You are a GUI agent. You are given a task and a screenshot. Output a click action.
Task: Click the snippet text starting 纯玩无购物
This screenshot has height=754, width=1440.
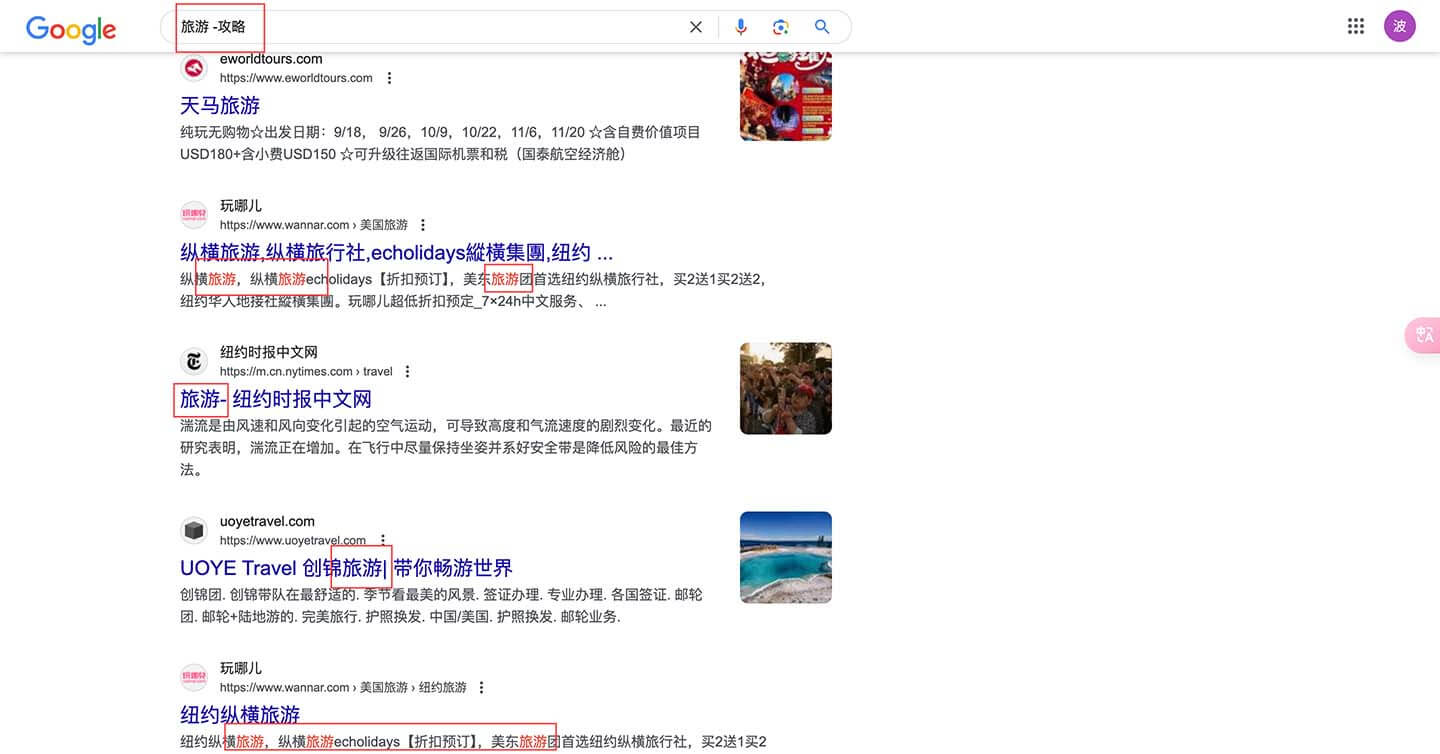pyautogui.click(x=440, y=143)
